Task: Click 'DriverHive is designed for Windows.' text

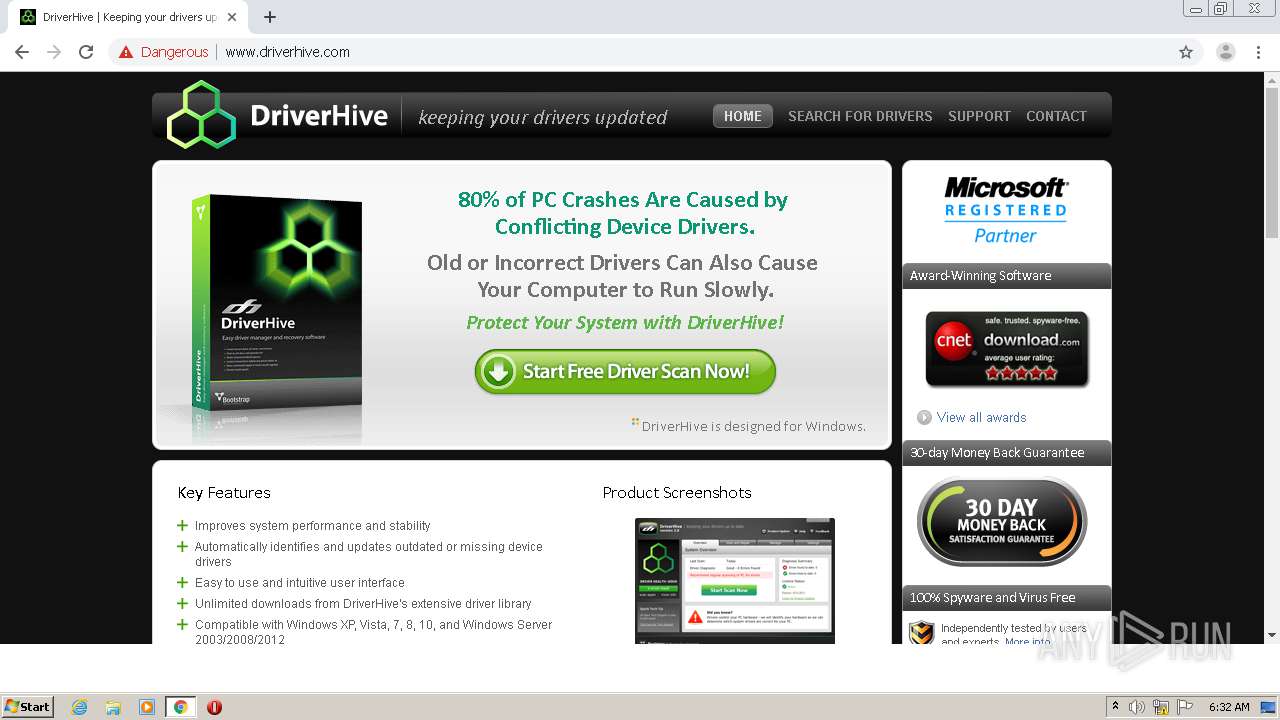Action: 754,426
